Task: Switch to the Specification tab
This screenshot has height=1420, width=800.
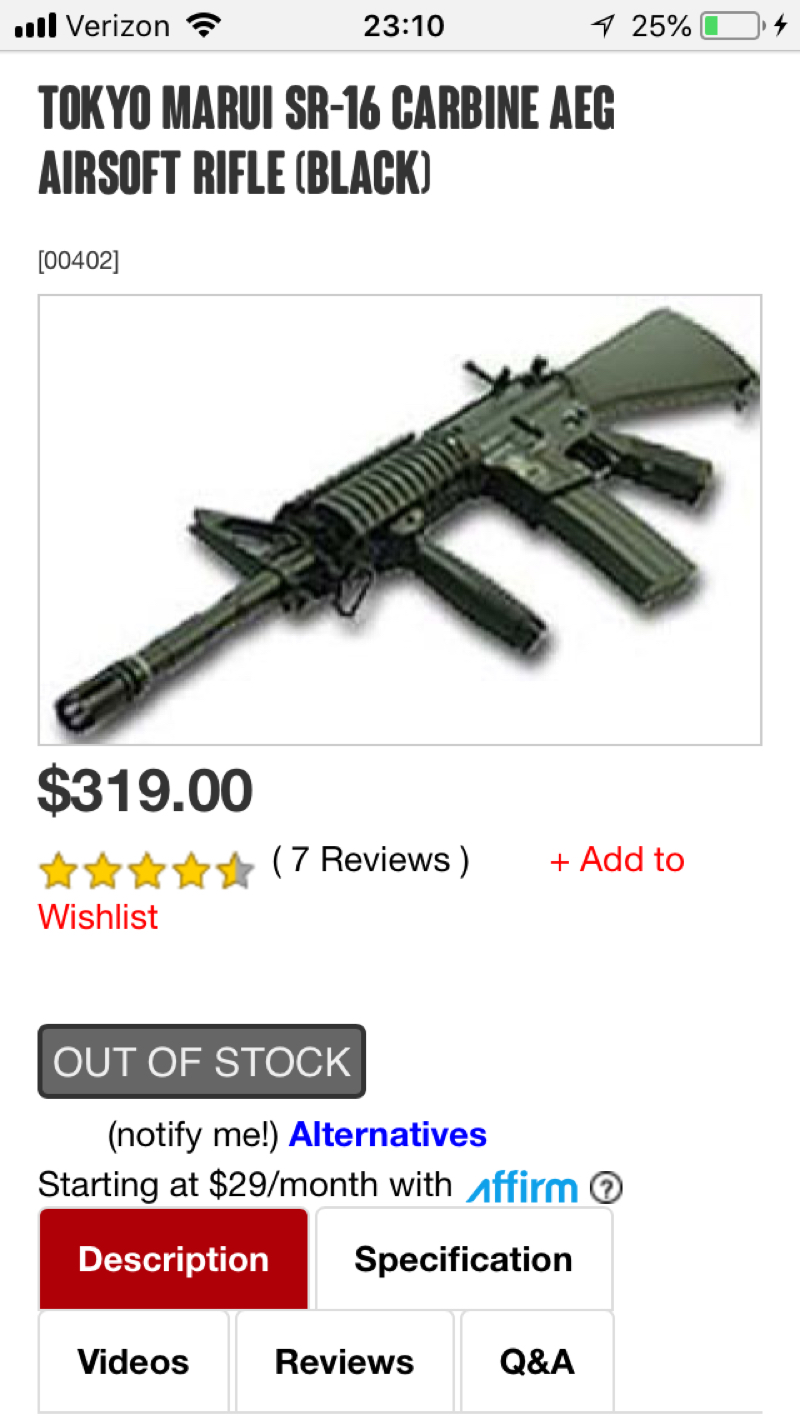Action: click(x=464, y=1259)
